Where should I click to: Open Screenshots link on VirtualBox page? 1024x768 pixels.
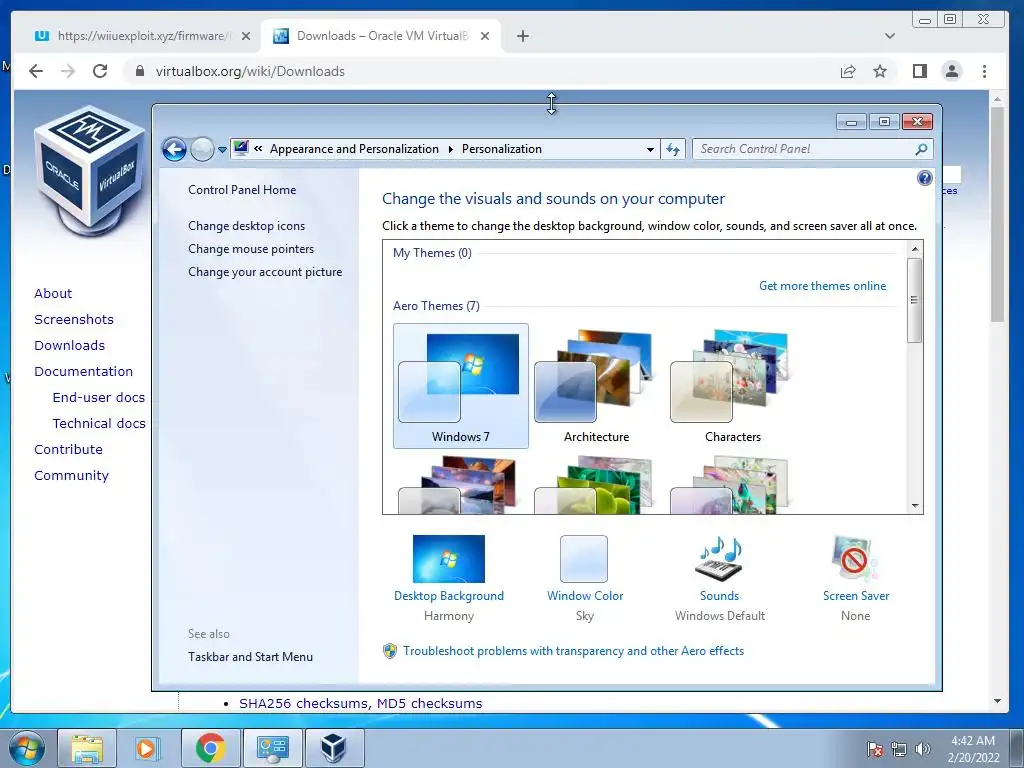(x=74, y=319)
